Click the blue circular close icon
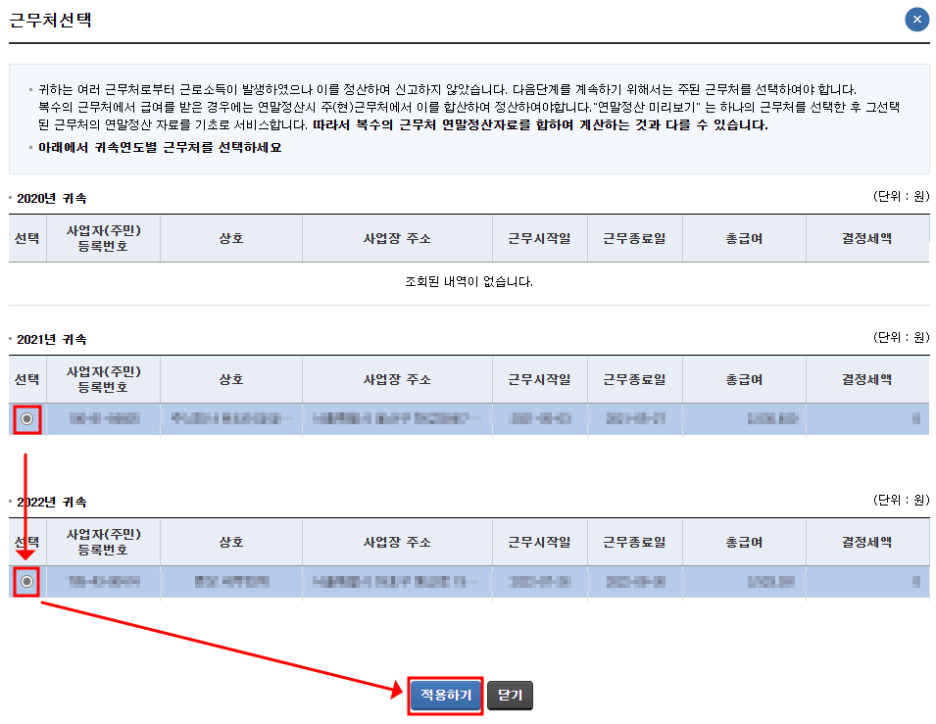This screenshot has width=936, height=724. (916, 18)
